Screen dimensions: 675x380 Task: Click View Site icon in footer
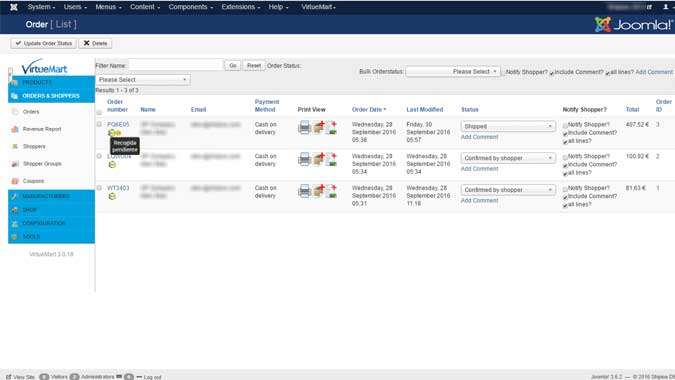9,377
